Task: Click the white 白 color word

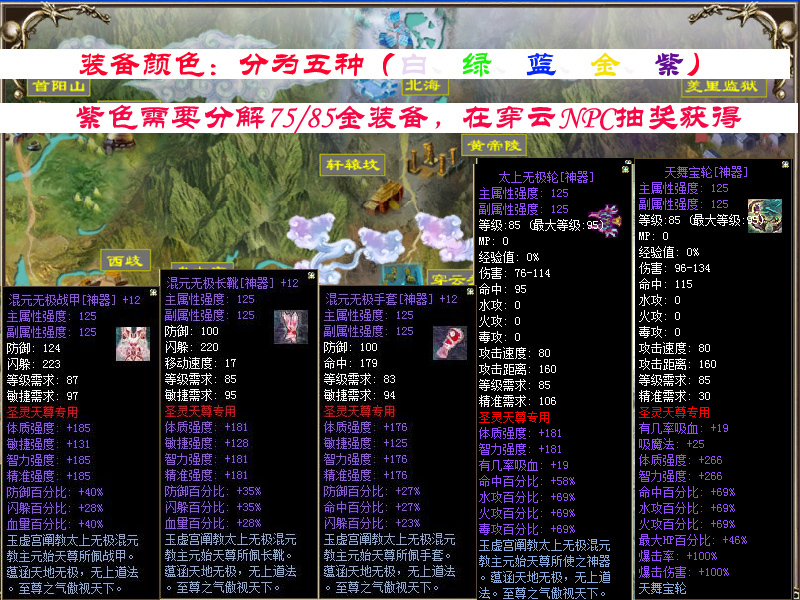Action: tap(414, 65)
